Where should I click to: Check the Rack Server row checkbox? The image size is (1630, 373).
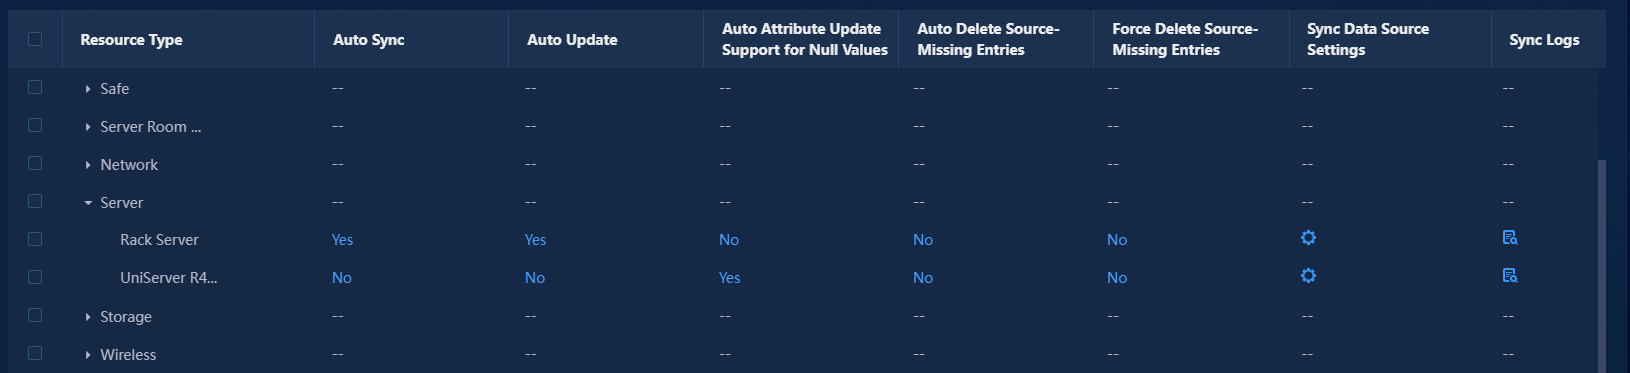[35, 239]
